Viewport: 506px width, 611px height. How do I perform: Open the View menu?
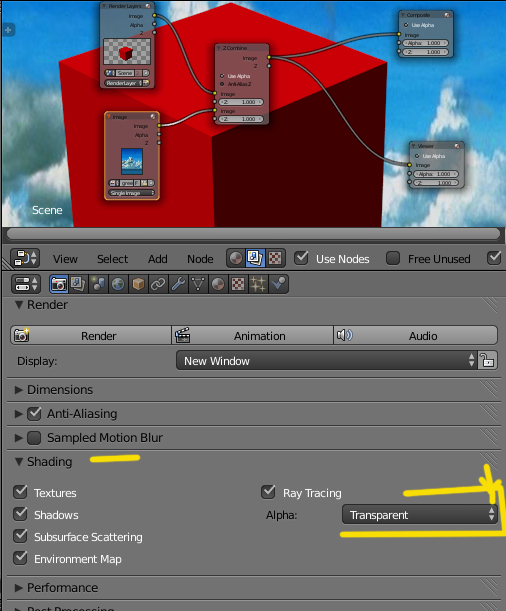[65, 259]
